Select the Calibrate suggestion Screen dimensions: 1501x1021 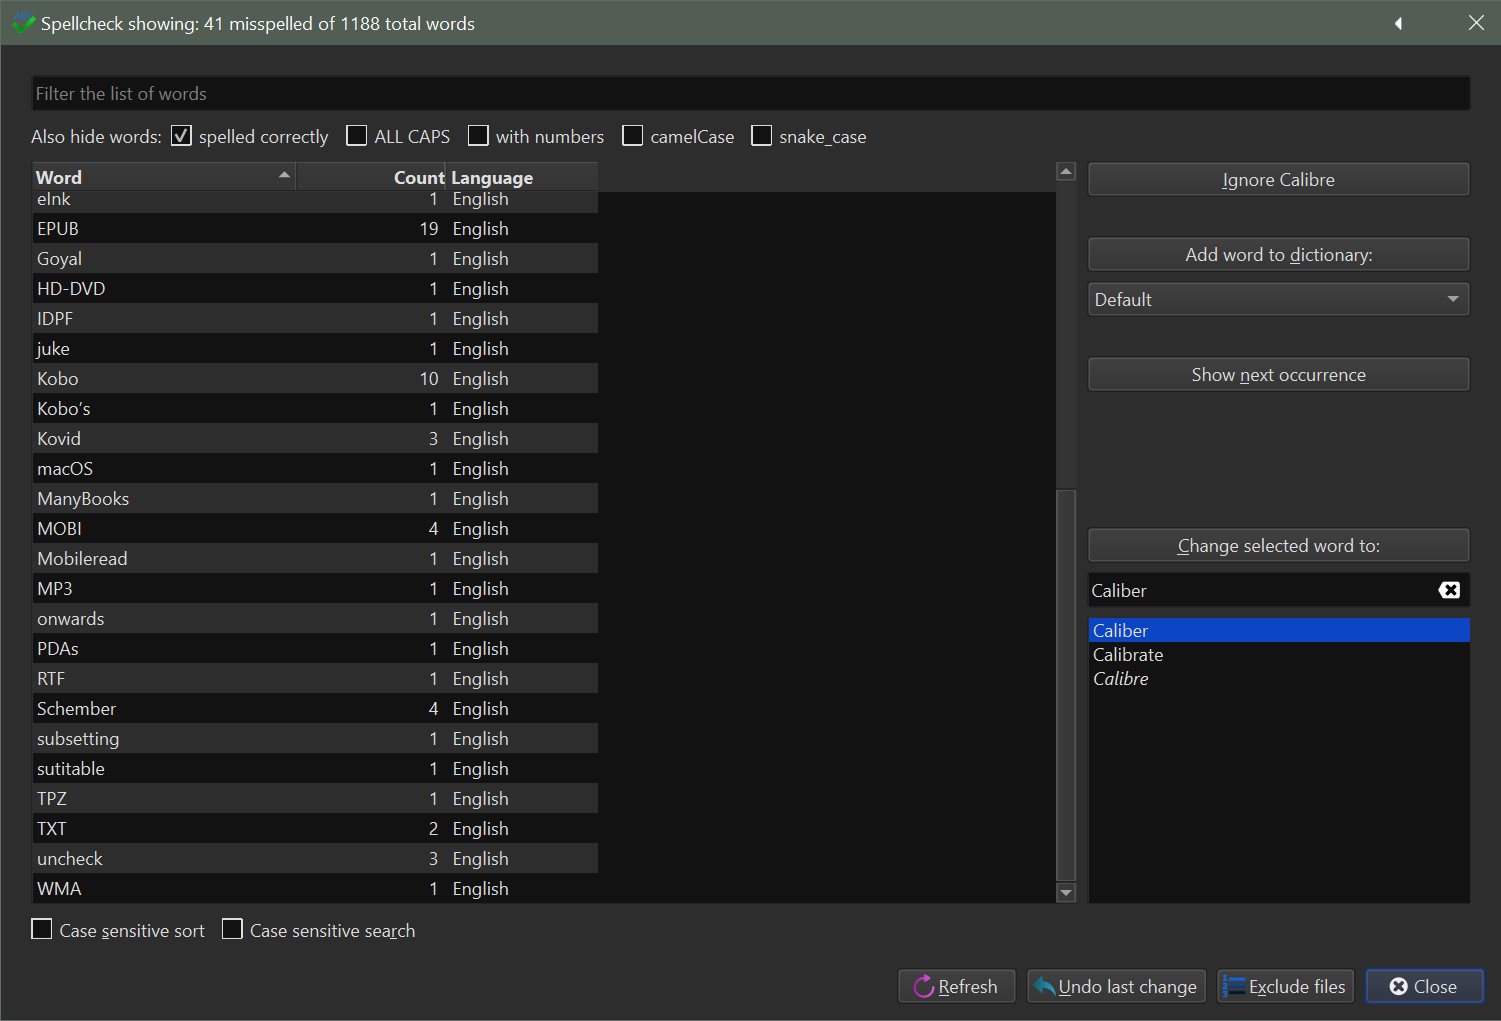[x=1278, y=654]
